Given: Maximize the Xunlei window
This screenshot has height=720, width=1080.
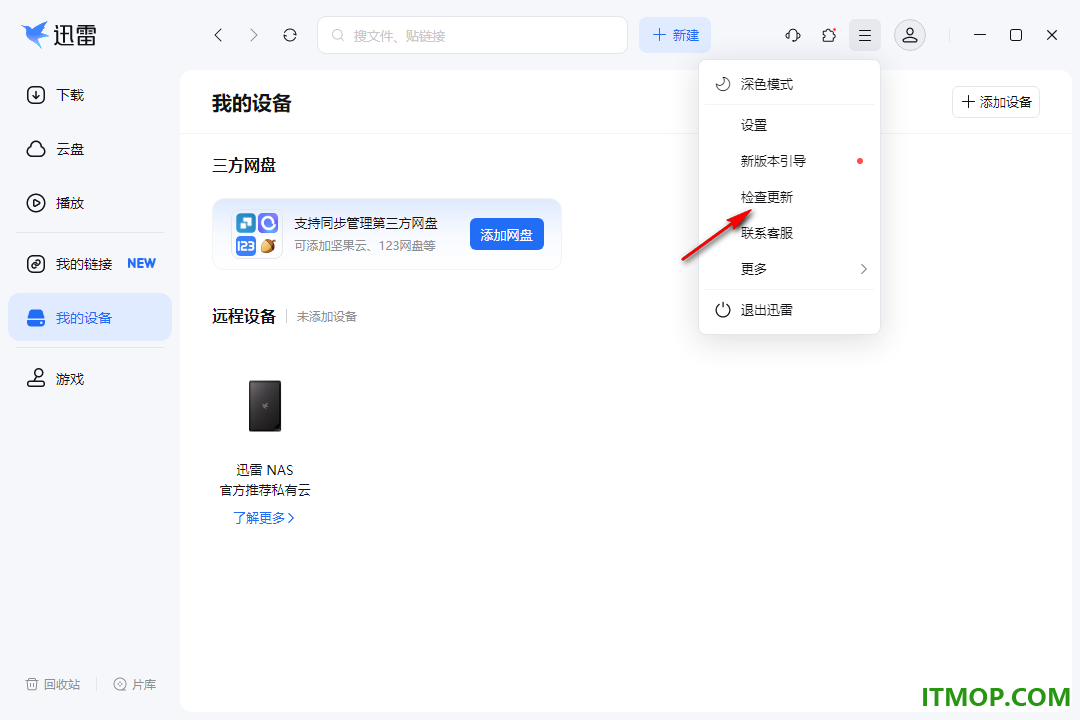Looking at the screenshot, I should coord(1016,35).
